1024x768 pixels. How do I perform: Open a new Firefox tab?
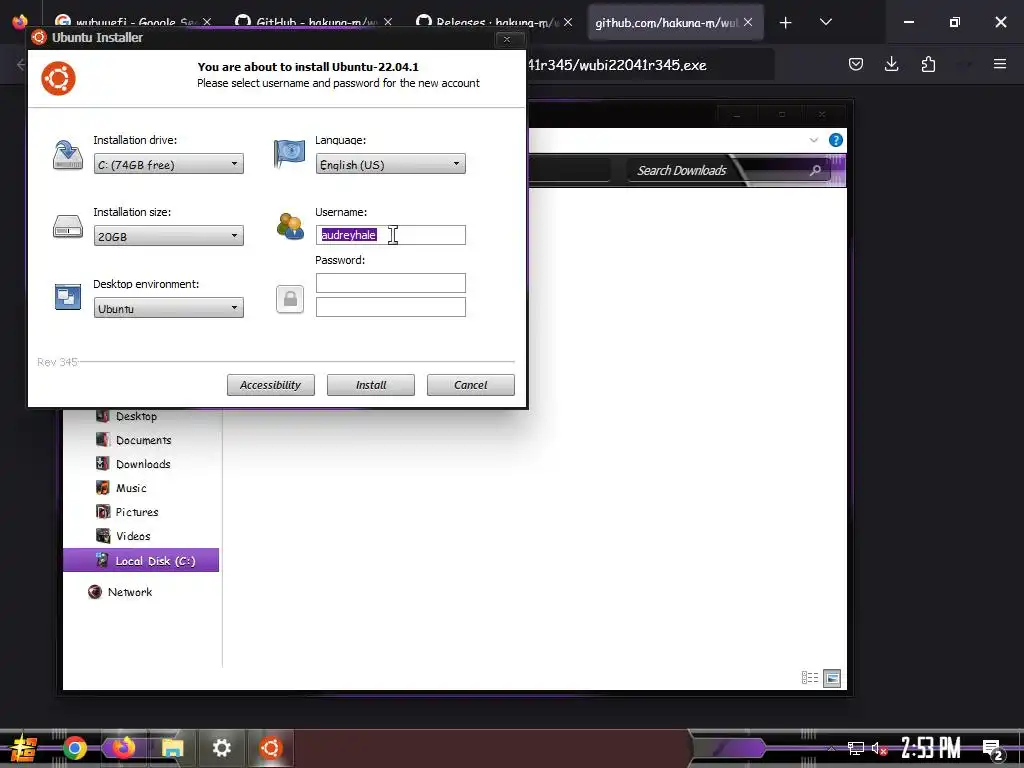[786, 23]
